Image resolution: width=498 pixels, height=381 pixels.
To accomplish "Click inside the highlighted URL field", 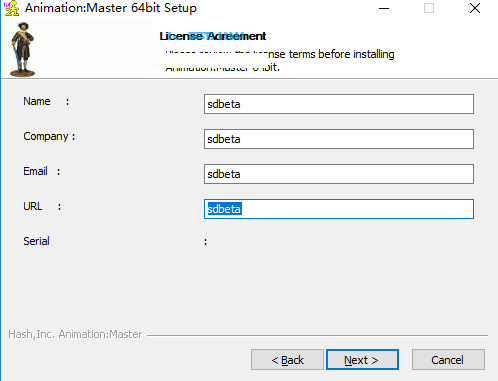I will [x=339, y=209].
